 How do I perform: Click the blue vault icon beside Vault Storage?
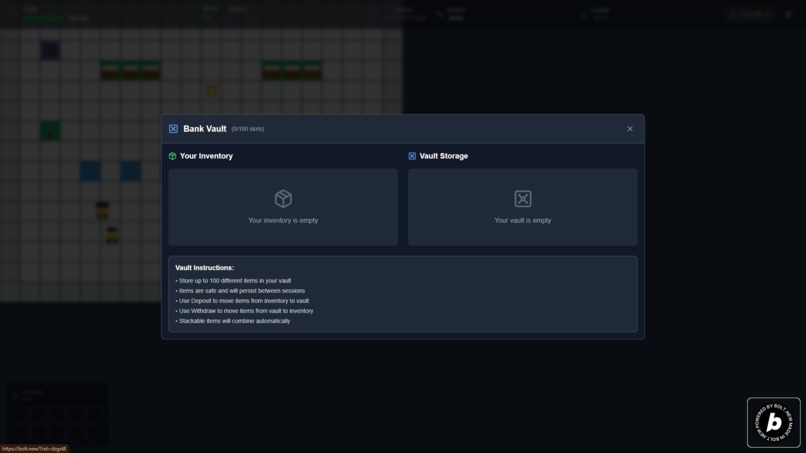tap(412, 156)
